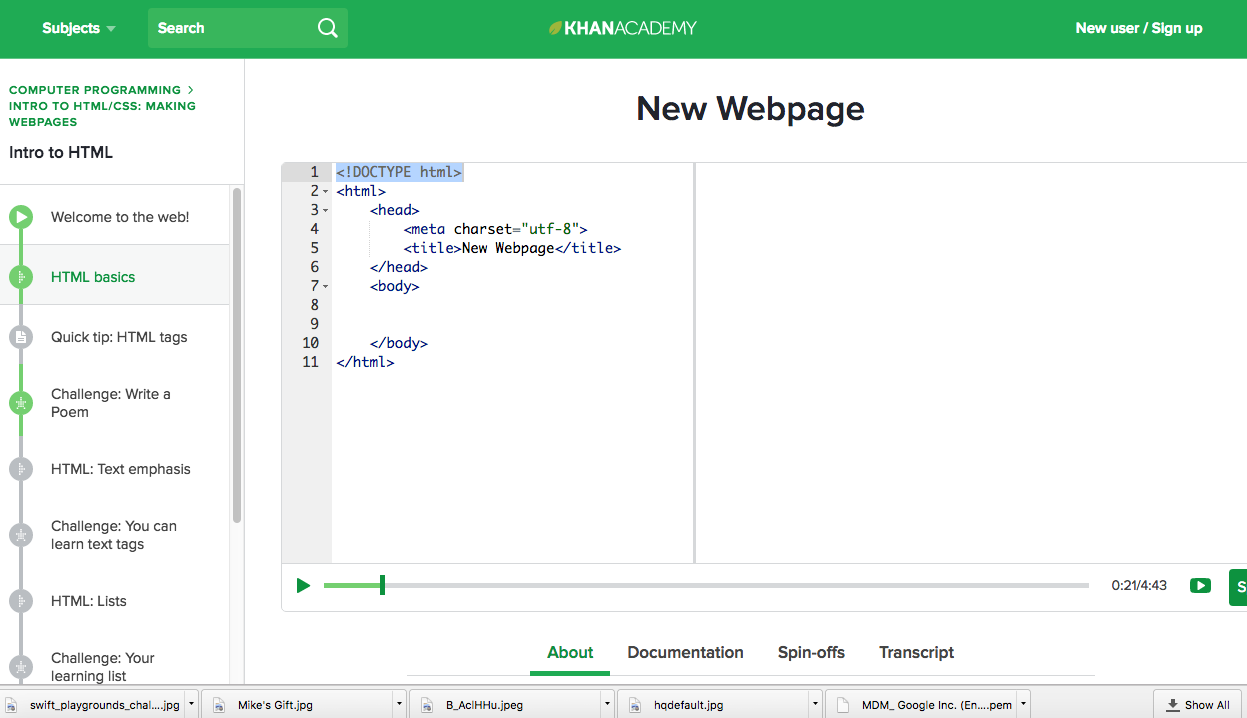Click the Computer Programming breadcrumb link

(95, 90)
